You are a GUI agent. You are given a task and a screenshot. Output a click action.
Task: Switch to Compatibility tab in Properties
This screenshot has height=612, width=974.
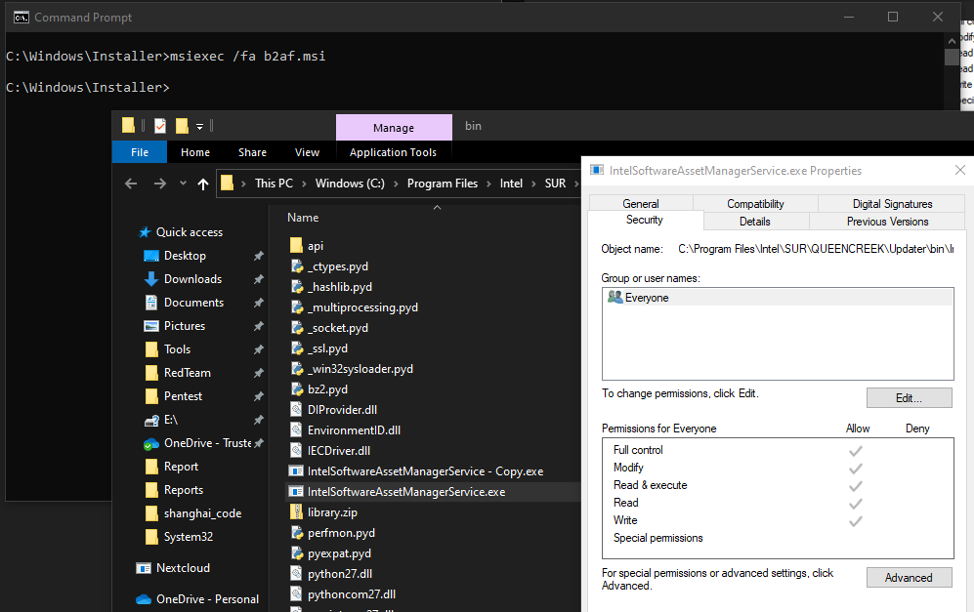755,203
